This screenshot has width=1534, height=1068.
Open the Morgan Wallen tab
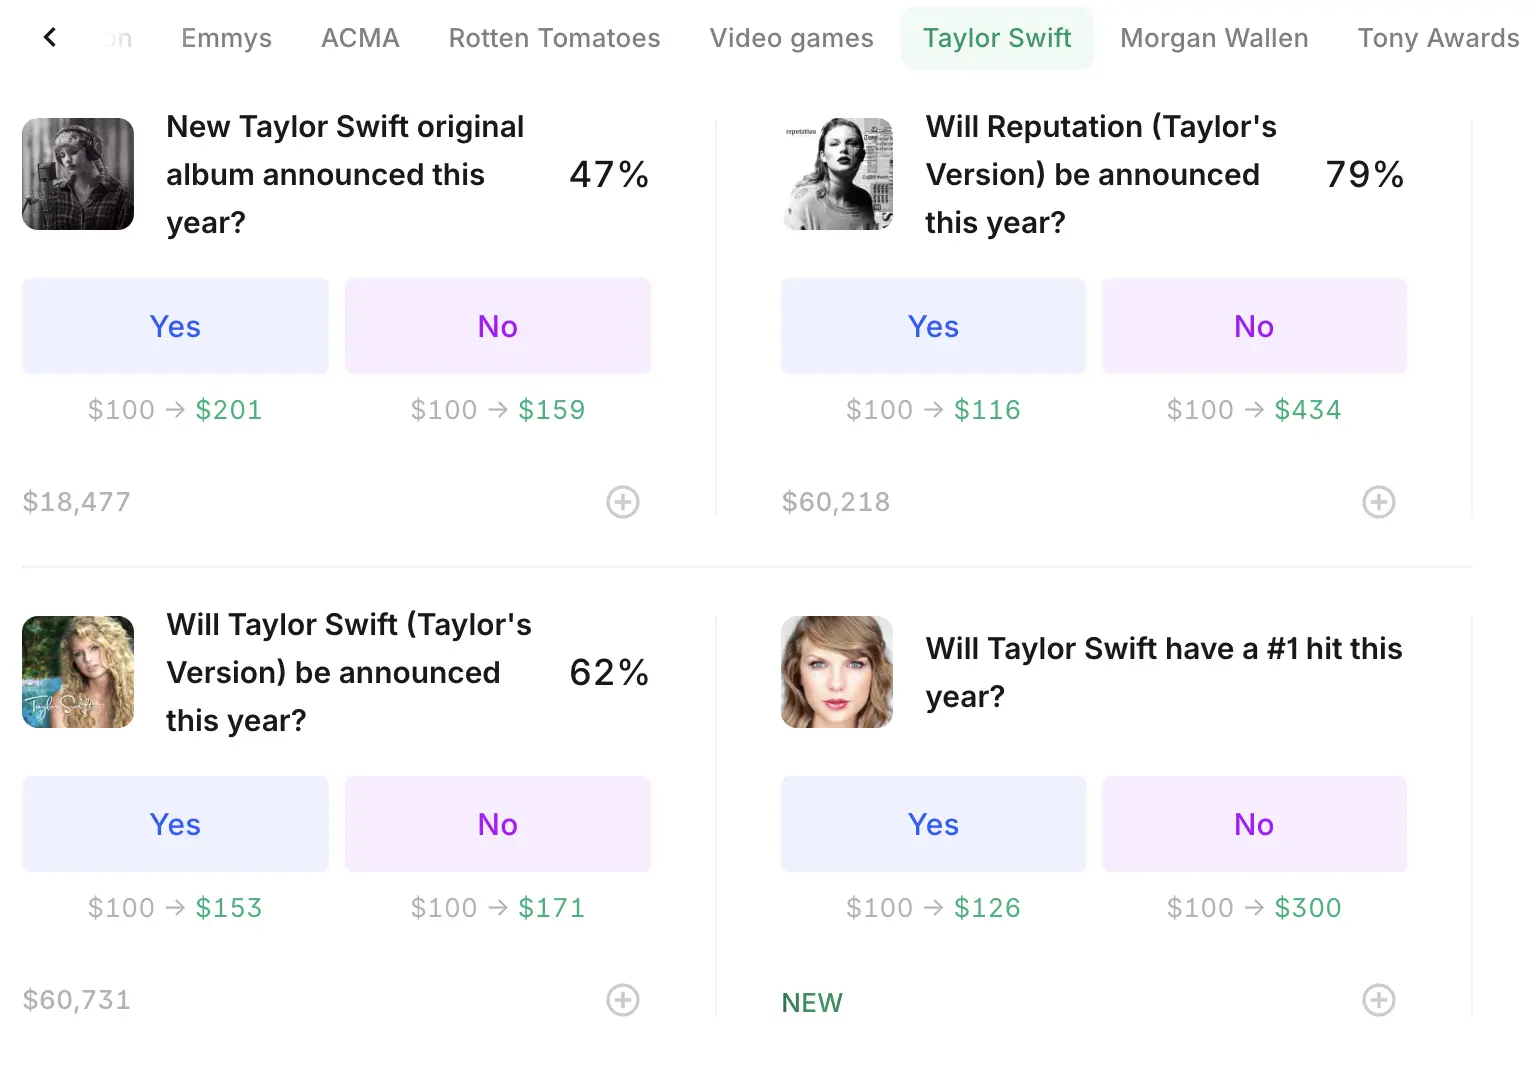click(1214, 37)
